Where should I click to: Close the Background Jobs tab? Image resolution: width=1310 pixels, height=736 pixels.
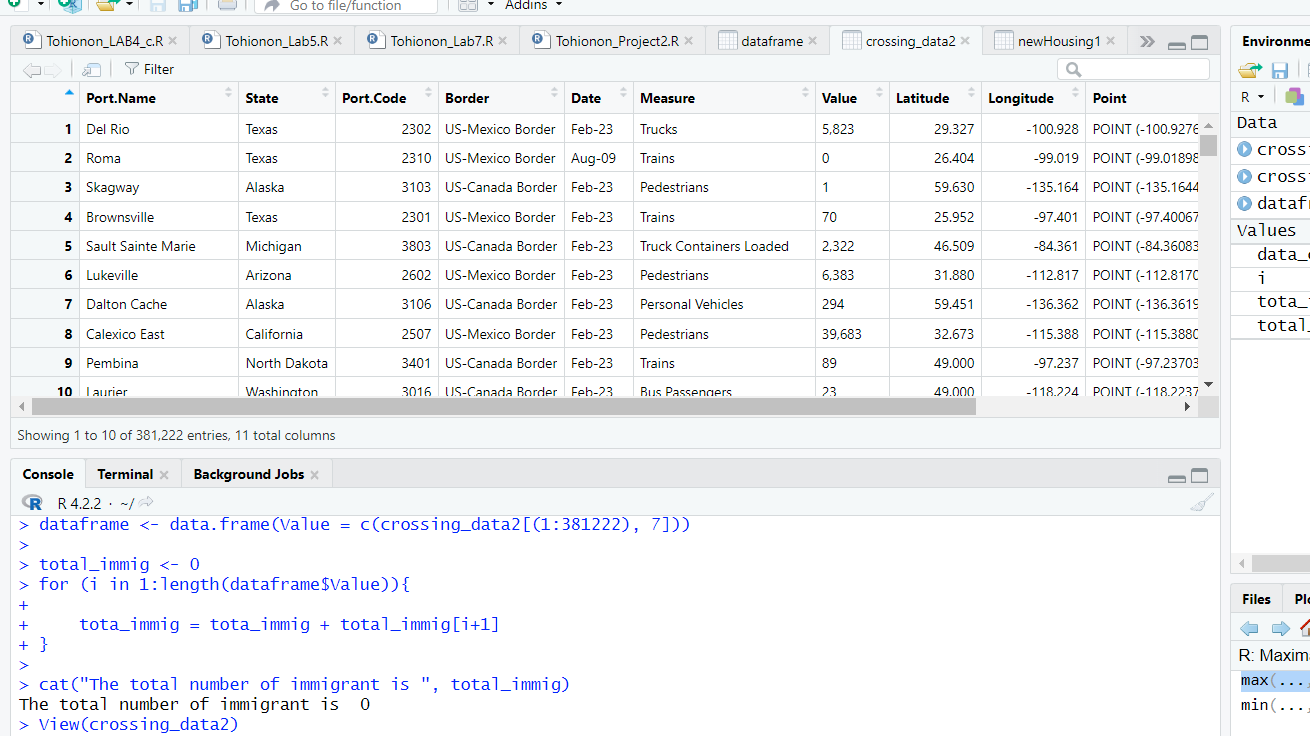click(314, 475)
